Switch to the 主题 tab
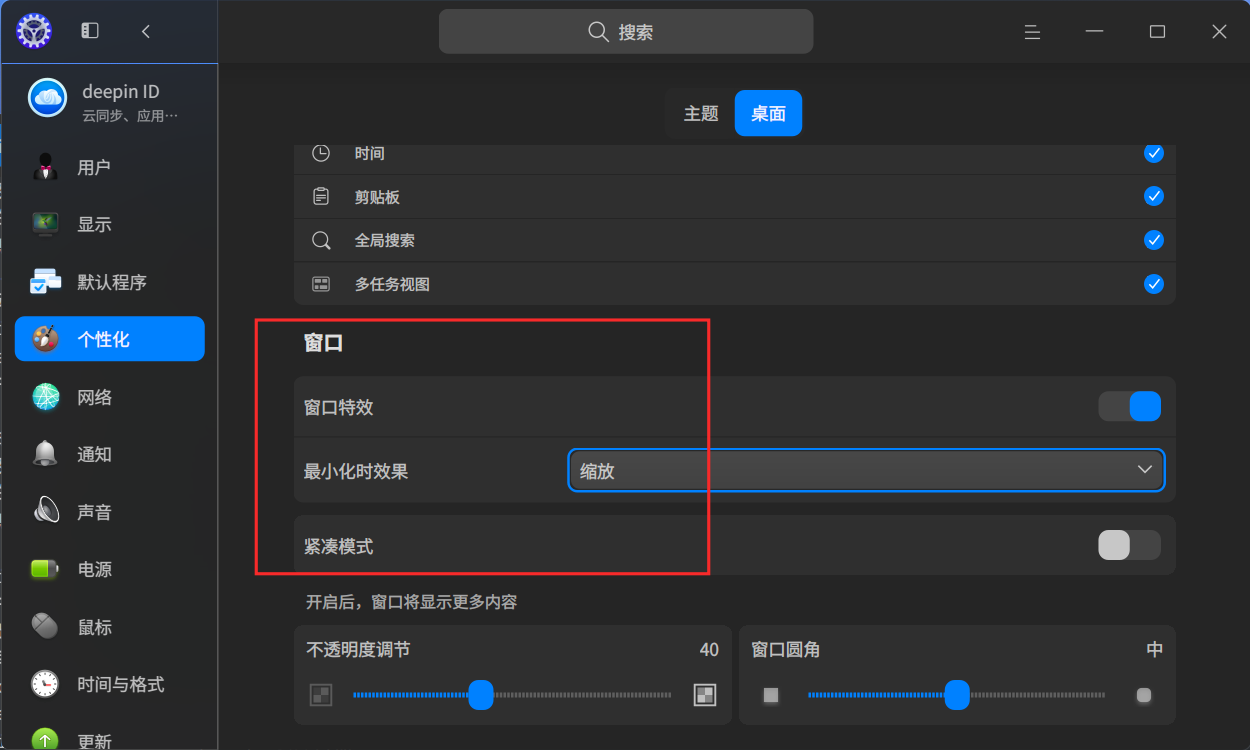This screenshot has width=1250, height=750. [701, 114]
